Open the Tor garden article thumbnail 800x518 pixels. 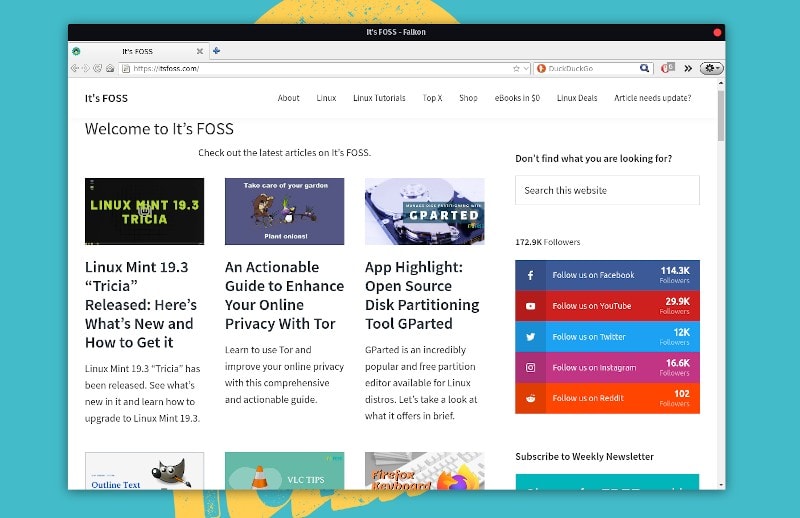point(284,211)
